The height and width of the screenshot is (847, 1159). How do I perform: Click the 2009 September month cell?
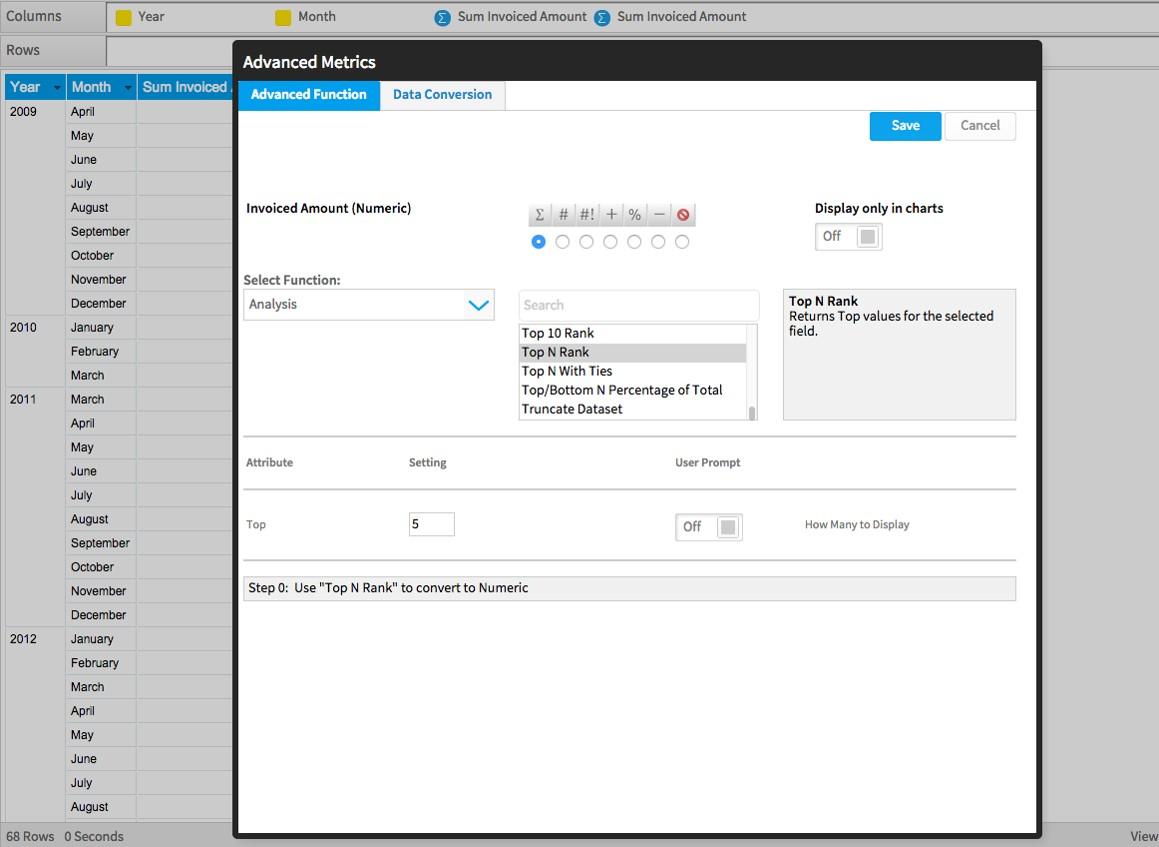tap(101, 231)
